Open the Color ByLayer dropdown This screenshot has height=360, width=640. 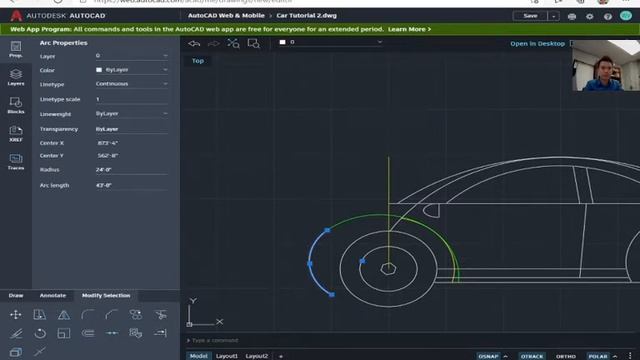tap(131, 70)
